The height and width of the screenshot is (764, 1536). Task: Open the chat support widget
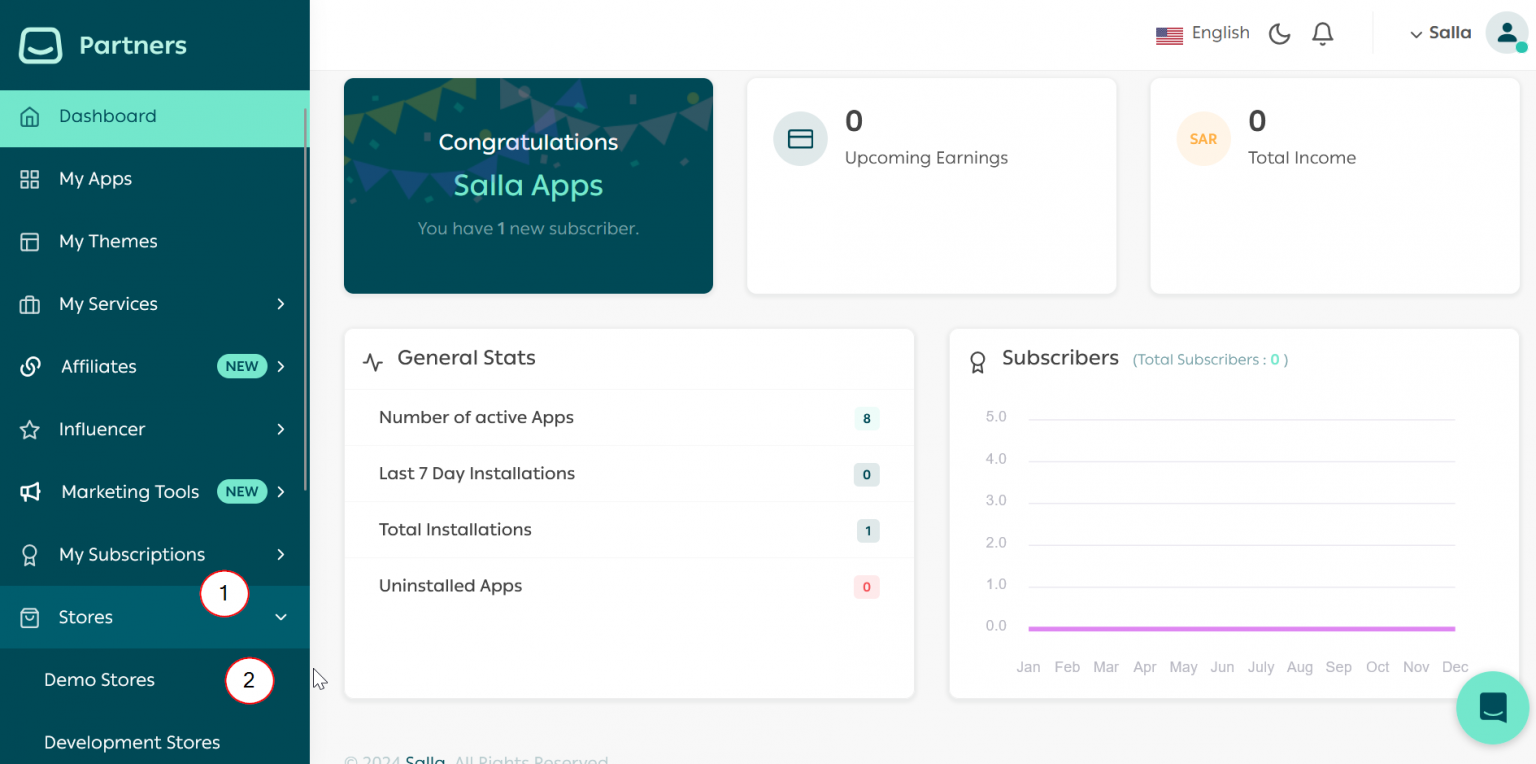point(1492,708)
